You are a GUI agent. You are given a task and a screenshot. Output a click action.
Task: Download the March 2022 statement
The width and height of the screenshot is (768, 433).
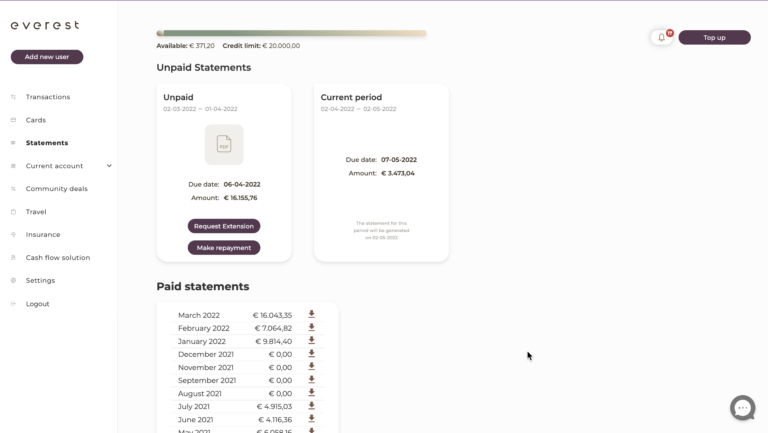[x=312, y=314]
